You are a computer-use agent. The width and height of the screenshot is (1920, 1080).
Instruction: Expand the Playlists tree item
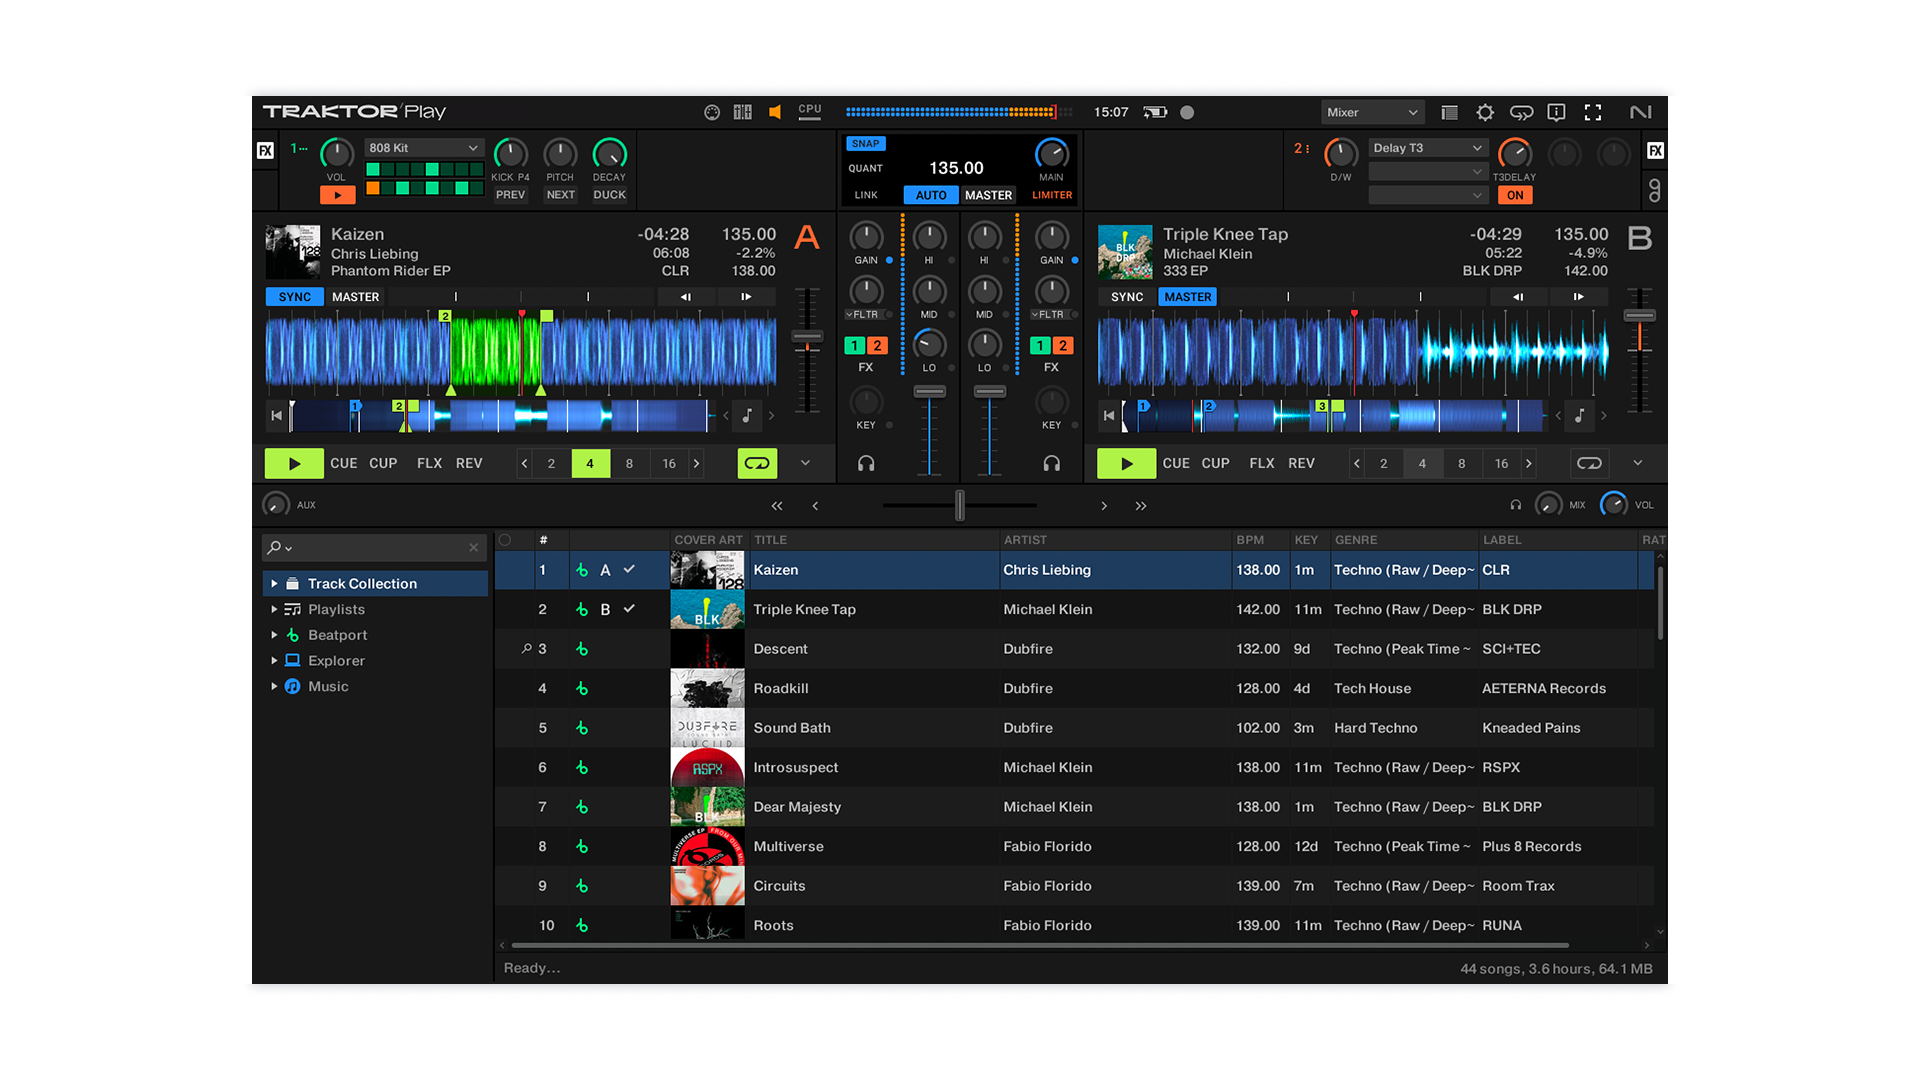(x=276, y=609)
